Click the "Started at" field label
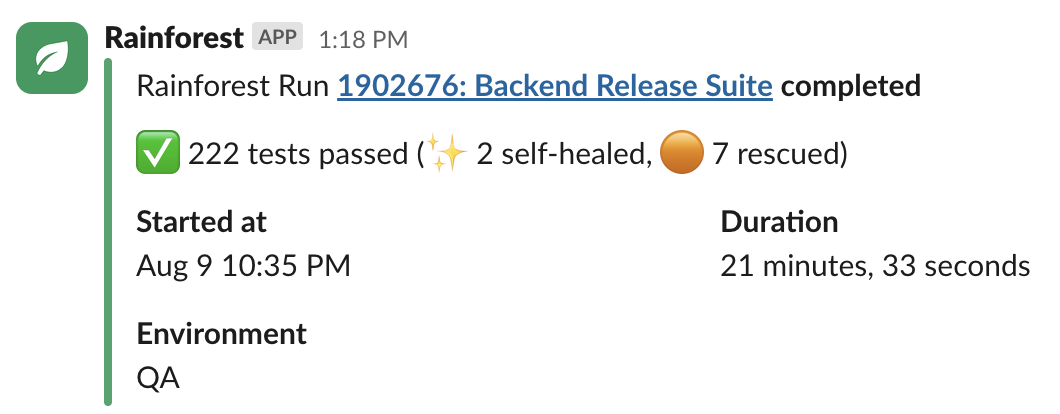 click(x=202, y=221)
